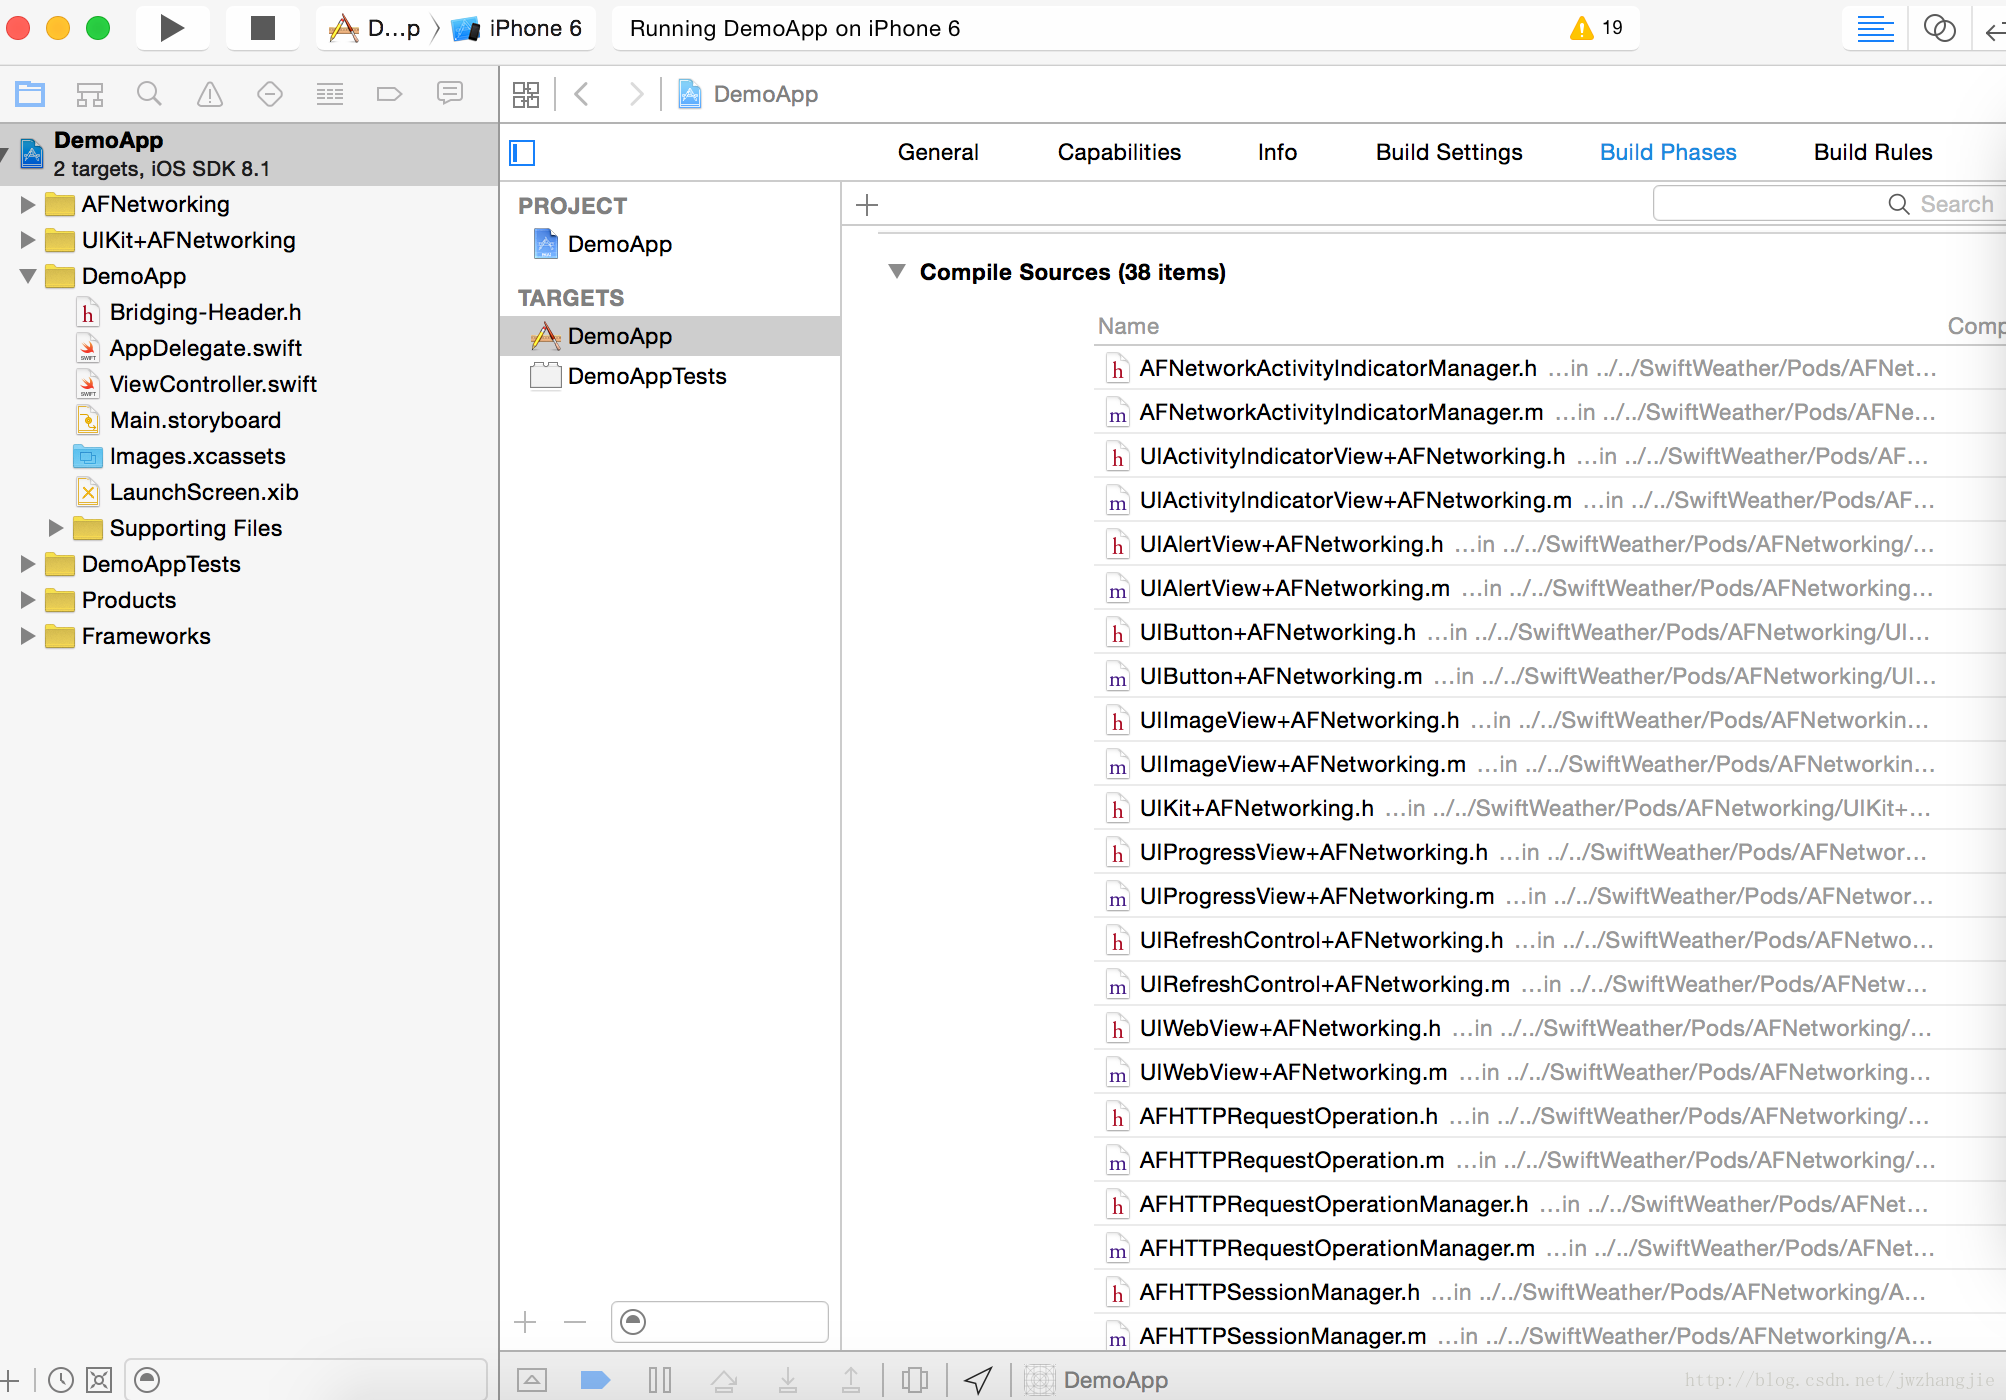Click the add build phase plus button
This screenshot has height=1400, width=2006.
867,205
